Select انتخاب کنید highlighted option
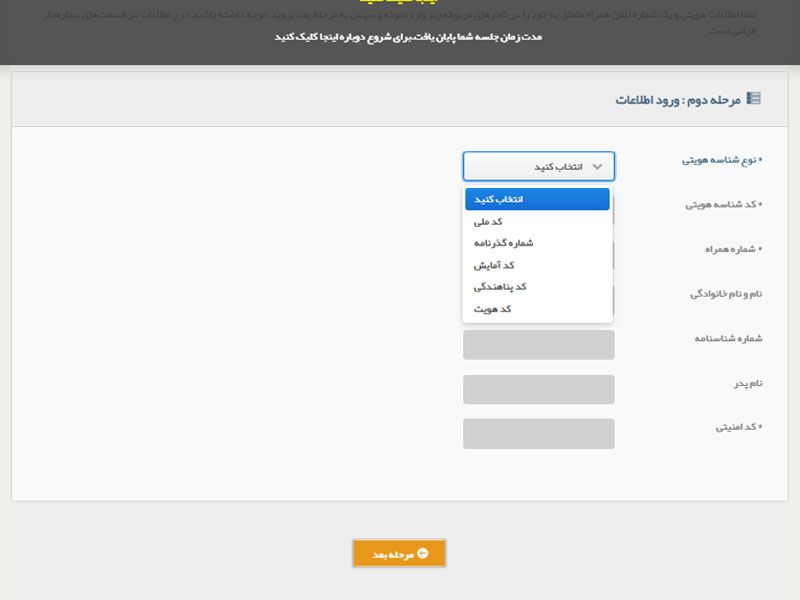This screenshot has width=800, height=600. point(537,199)
